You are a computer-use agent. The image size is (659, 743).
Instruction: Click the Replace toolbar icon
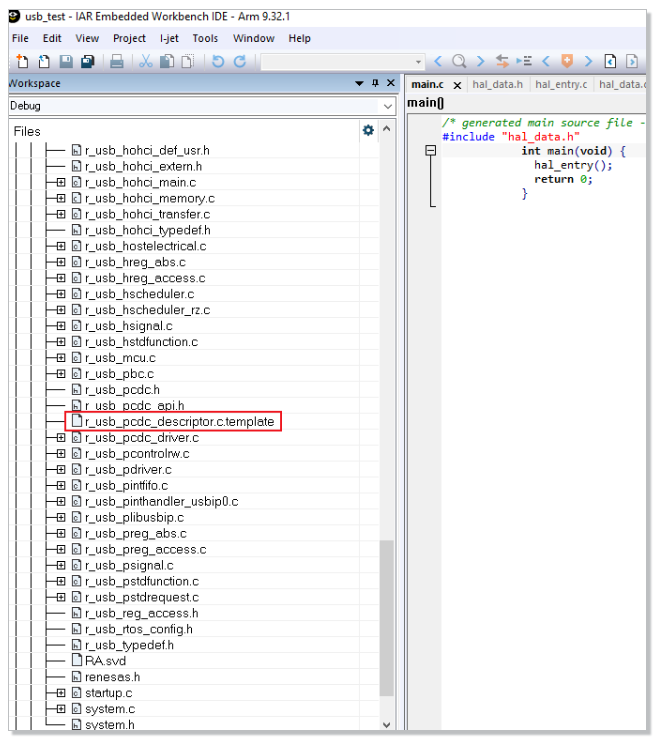[502, 62]
